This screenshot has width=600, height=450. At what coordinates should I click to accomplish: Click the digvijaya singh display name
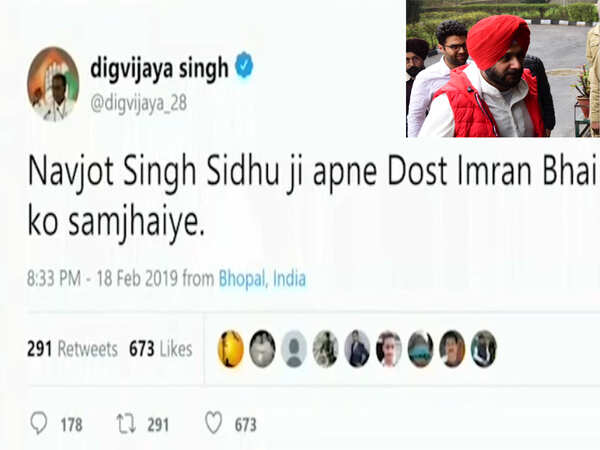[x=159, y=68]
